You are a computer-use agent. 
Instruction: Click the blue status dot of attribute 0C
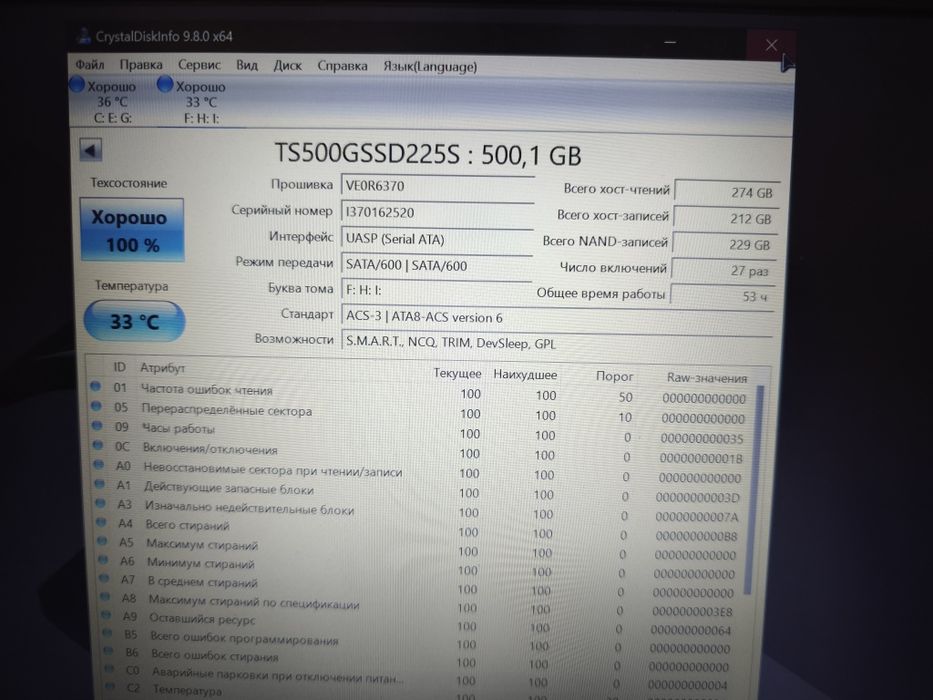[x=98, y=445]
